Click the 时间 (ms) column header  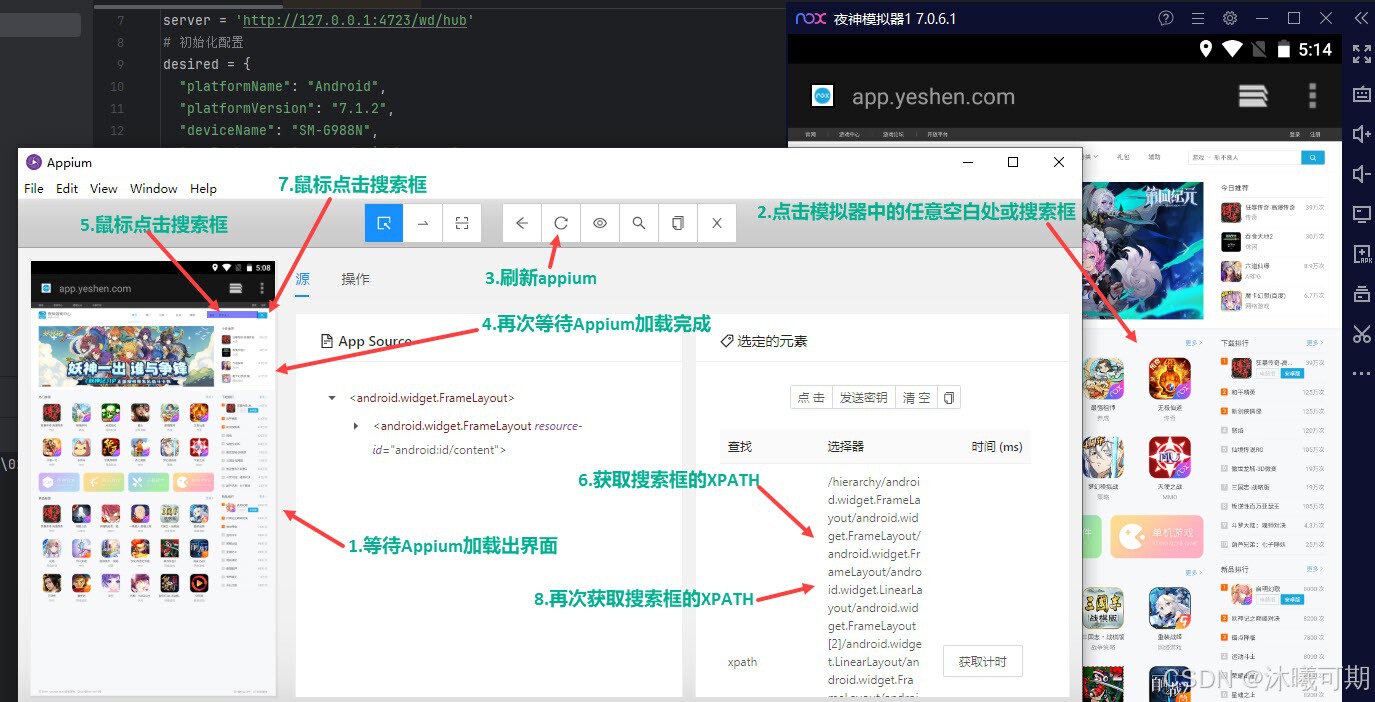point(997,447)
